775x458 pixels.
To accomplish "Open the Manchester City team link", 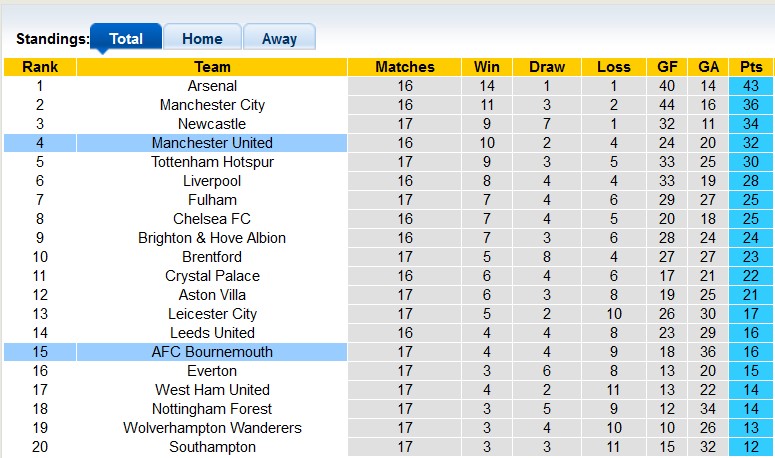I will 212,105.
